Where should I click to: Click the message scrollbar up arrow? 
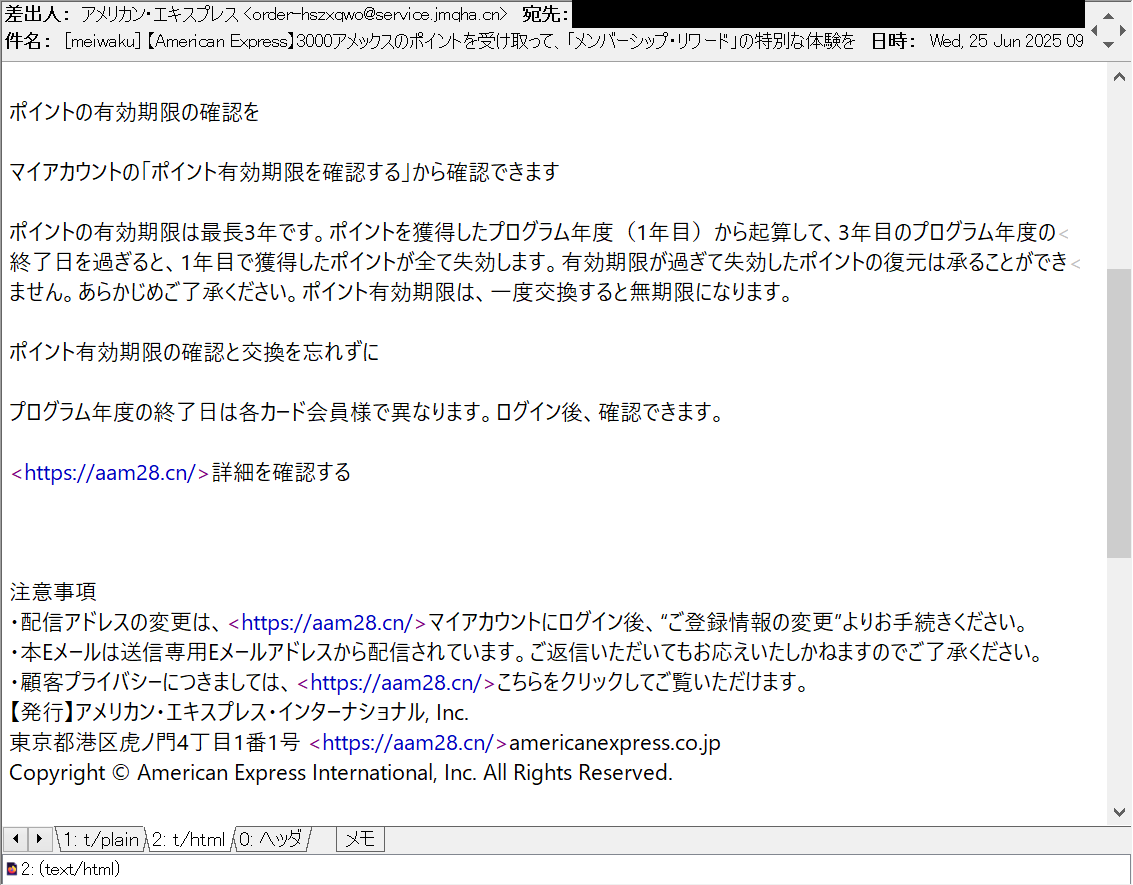click(x=1119, y=76)
